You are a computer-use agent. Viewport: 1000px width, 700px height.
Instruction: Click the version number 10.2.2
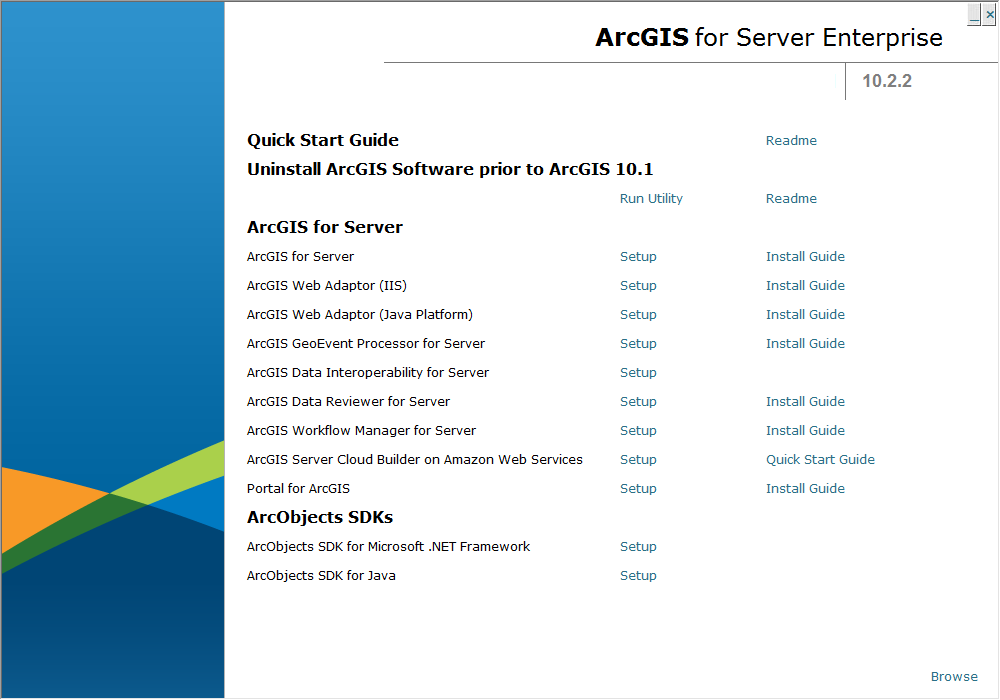click(886, 81)
